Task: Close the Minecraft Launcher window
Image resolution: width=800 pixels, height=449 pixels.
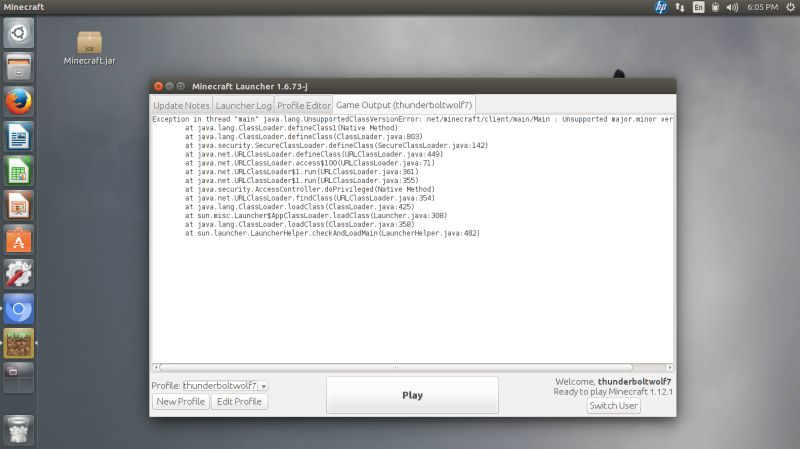Action: [158, 86]
